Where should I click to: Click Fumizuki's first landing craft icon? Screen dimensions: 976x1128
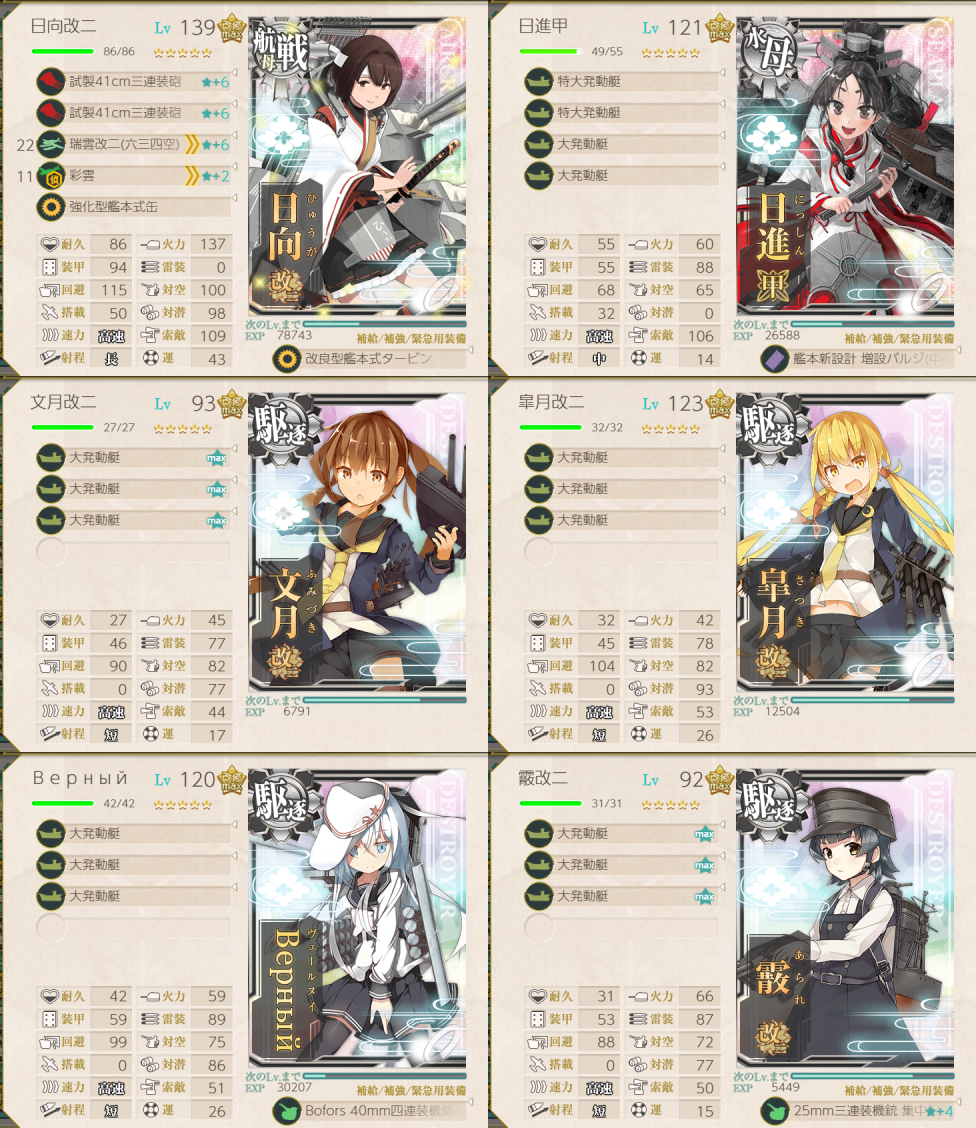pyautogui.click(x=50, y=458)
